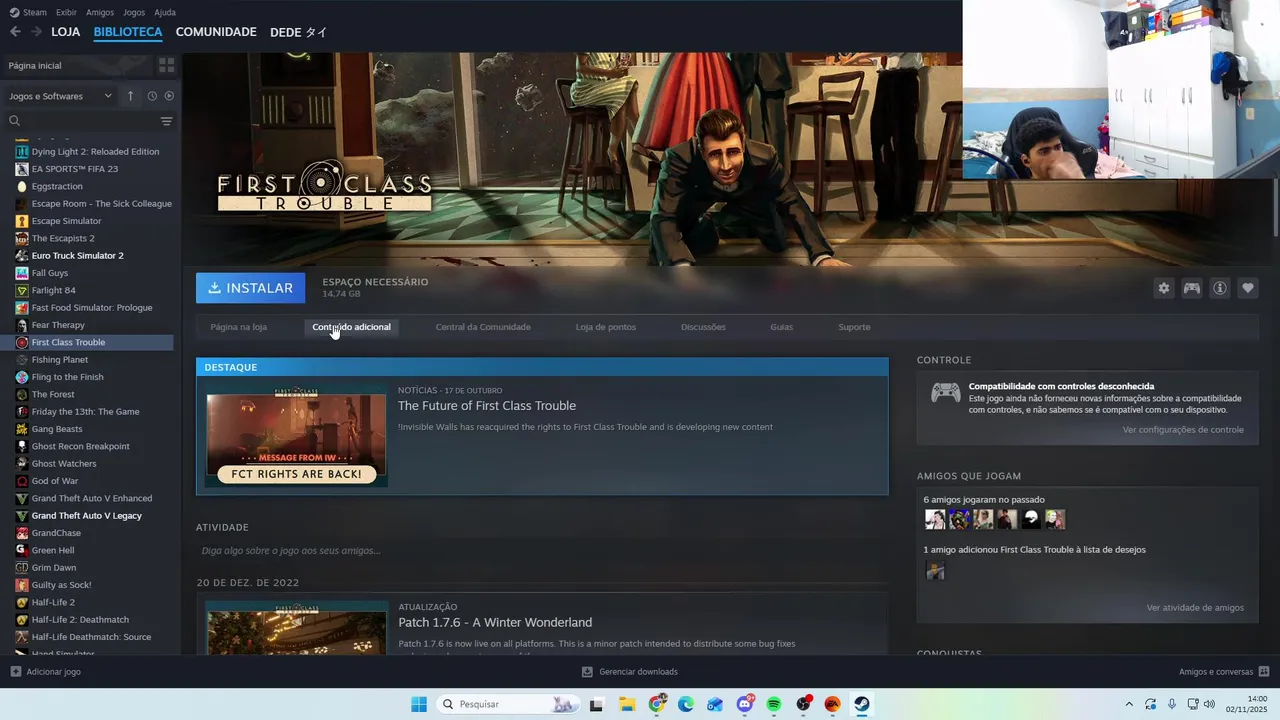Image resolution: width=1280 pixels, height=720 pixels.
Task: Open Conteúdo adicional tab
Action: (x=351, y=327)
